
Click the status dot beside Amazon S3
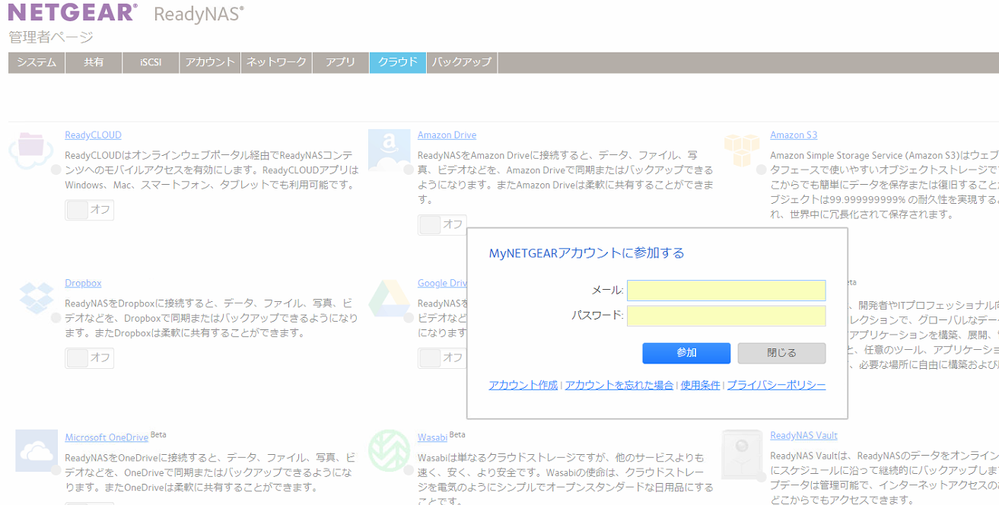click(x=761, y=169)
